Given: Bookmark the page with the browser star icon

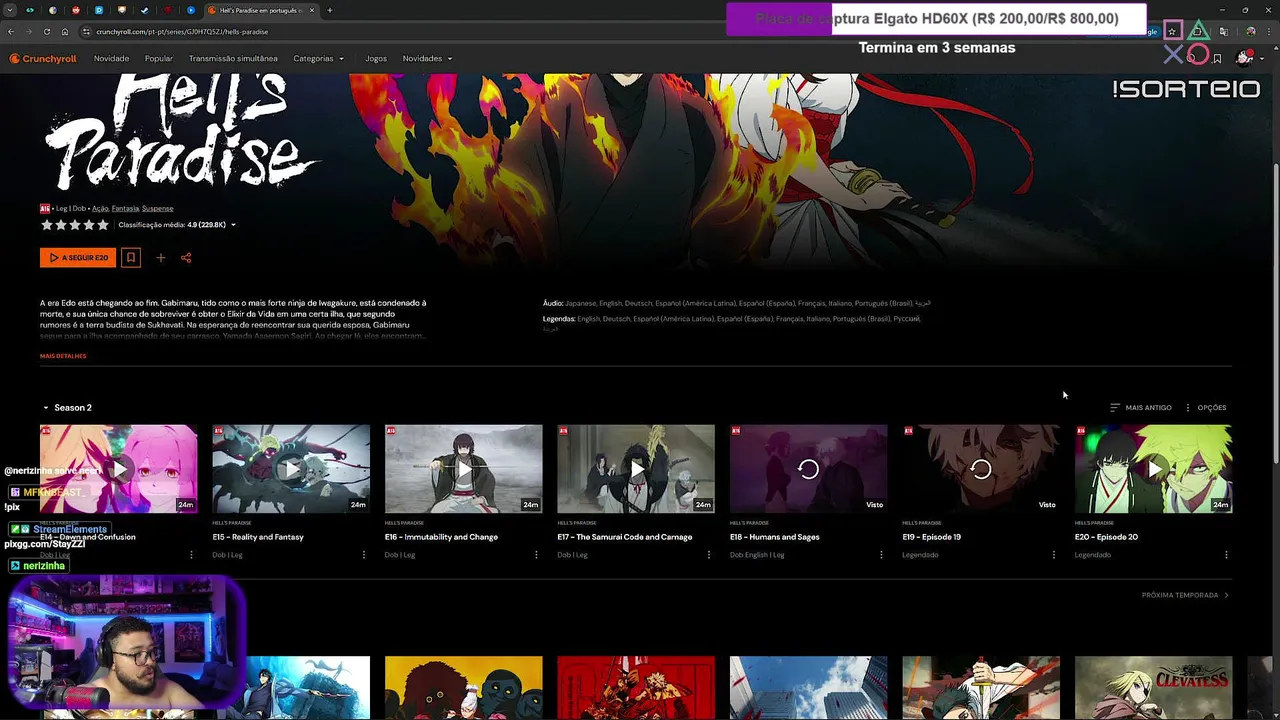Looking at the screenshot, I should [x=1172, y=32].
